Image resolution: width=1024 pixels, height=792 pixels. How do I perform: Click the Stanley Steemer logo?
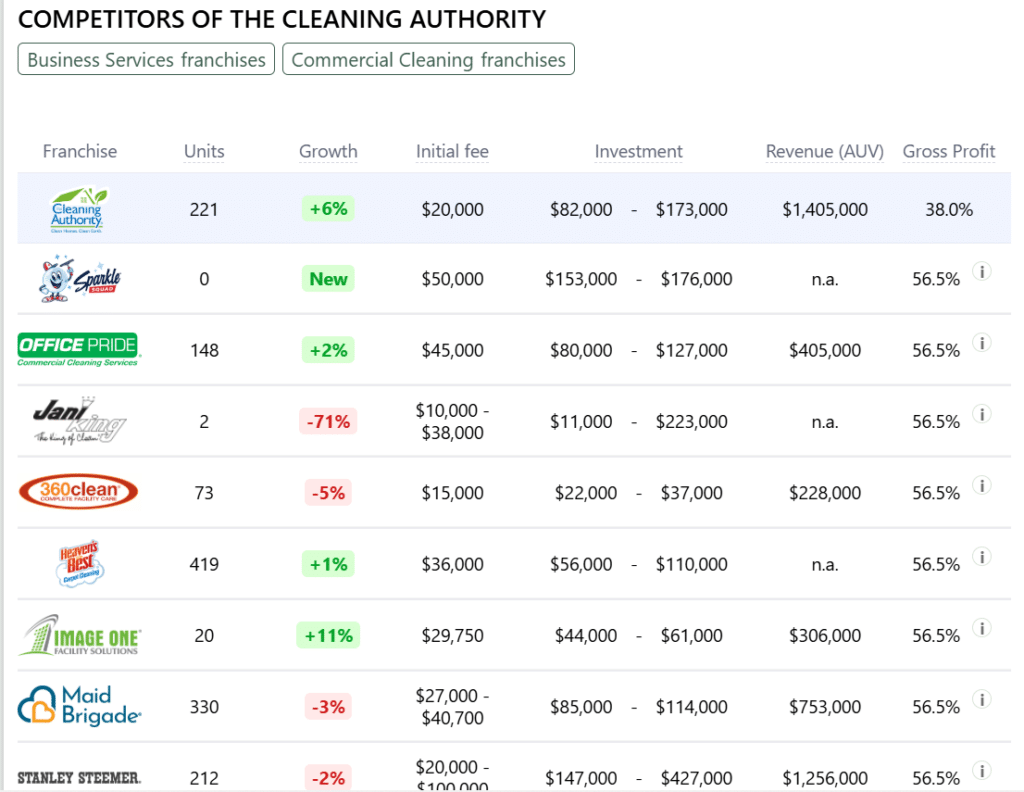[x=78, y=778]
